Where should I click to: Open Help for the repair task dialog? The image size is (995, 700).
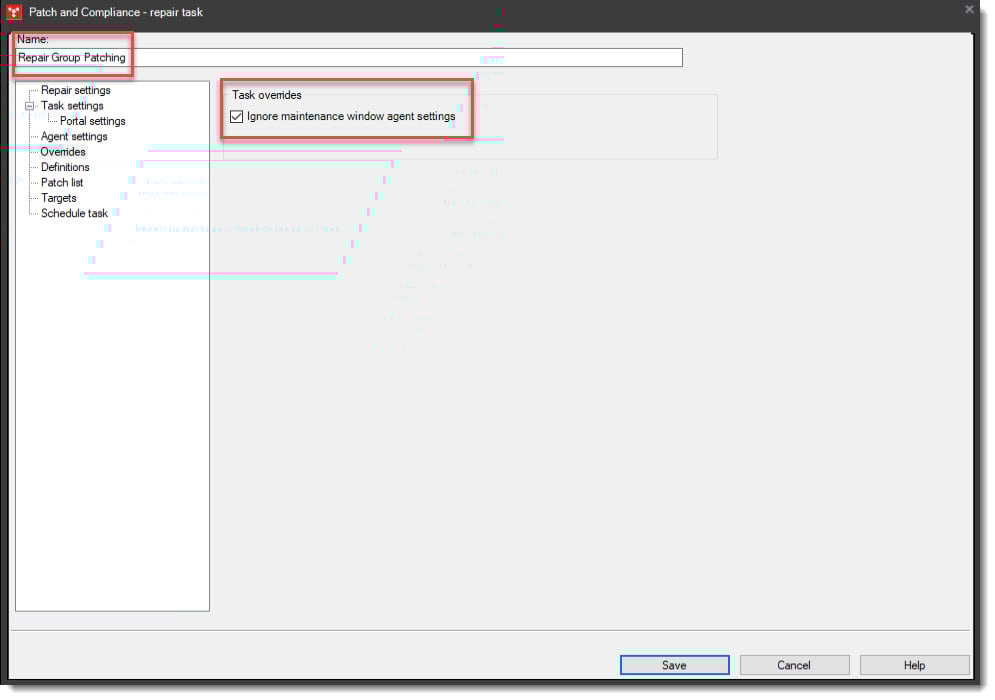913,664
